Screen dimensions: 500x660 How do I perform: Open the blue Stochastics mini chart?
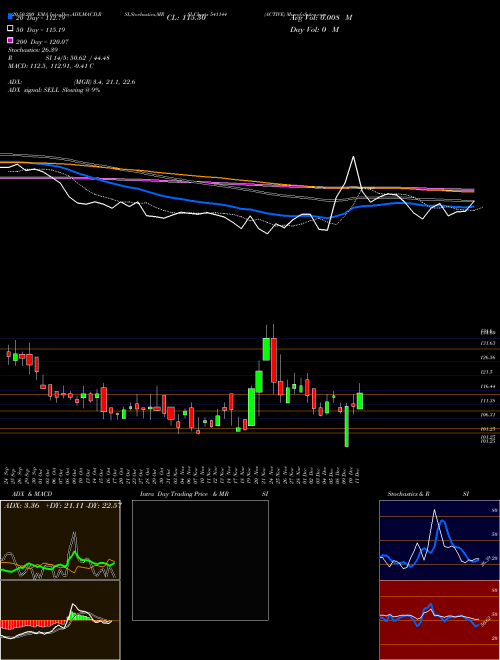click(439, 540)
